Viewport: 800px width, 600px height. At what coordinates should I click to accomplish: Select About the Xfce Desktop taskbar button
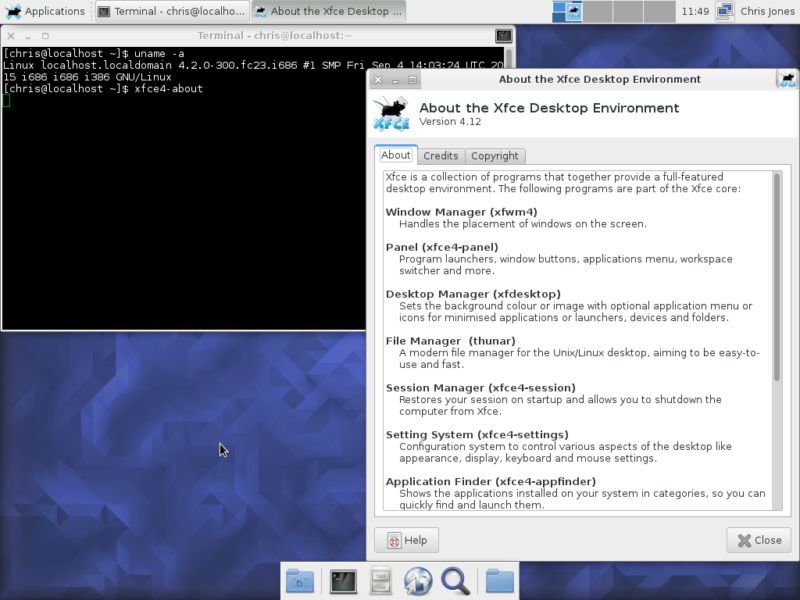pos(329,11)
